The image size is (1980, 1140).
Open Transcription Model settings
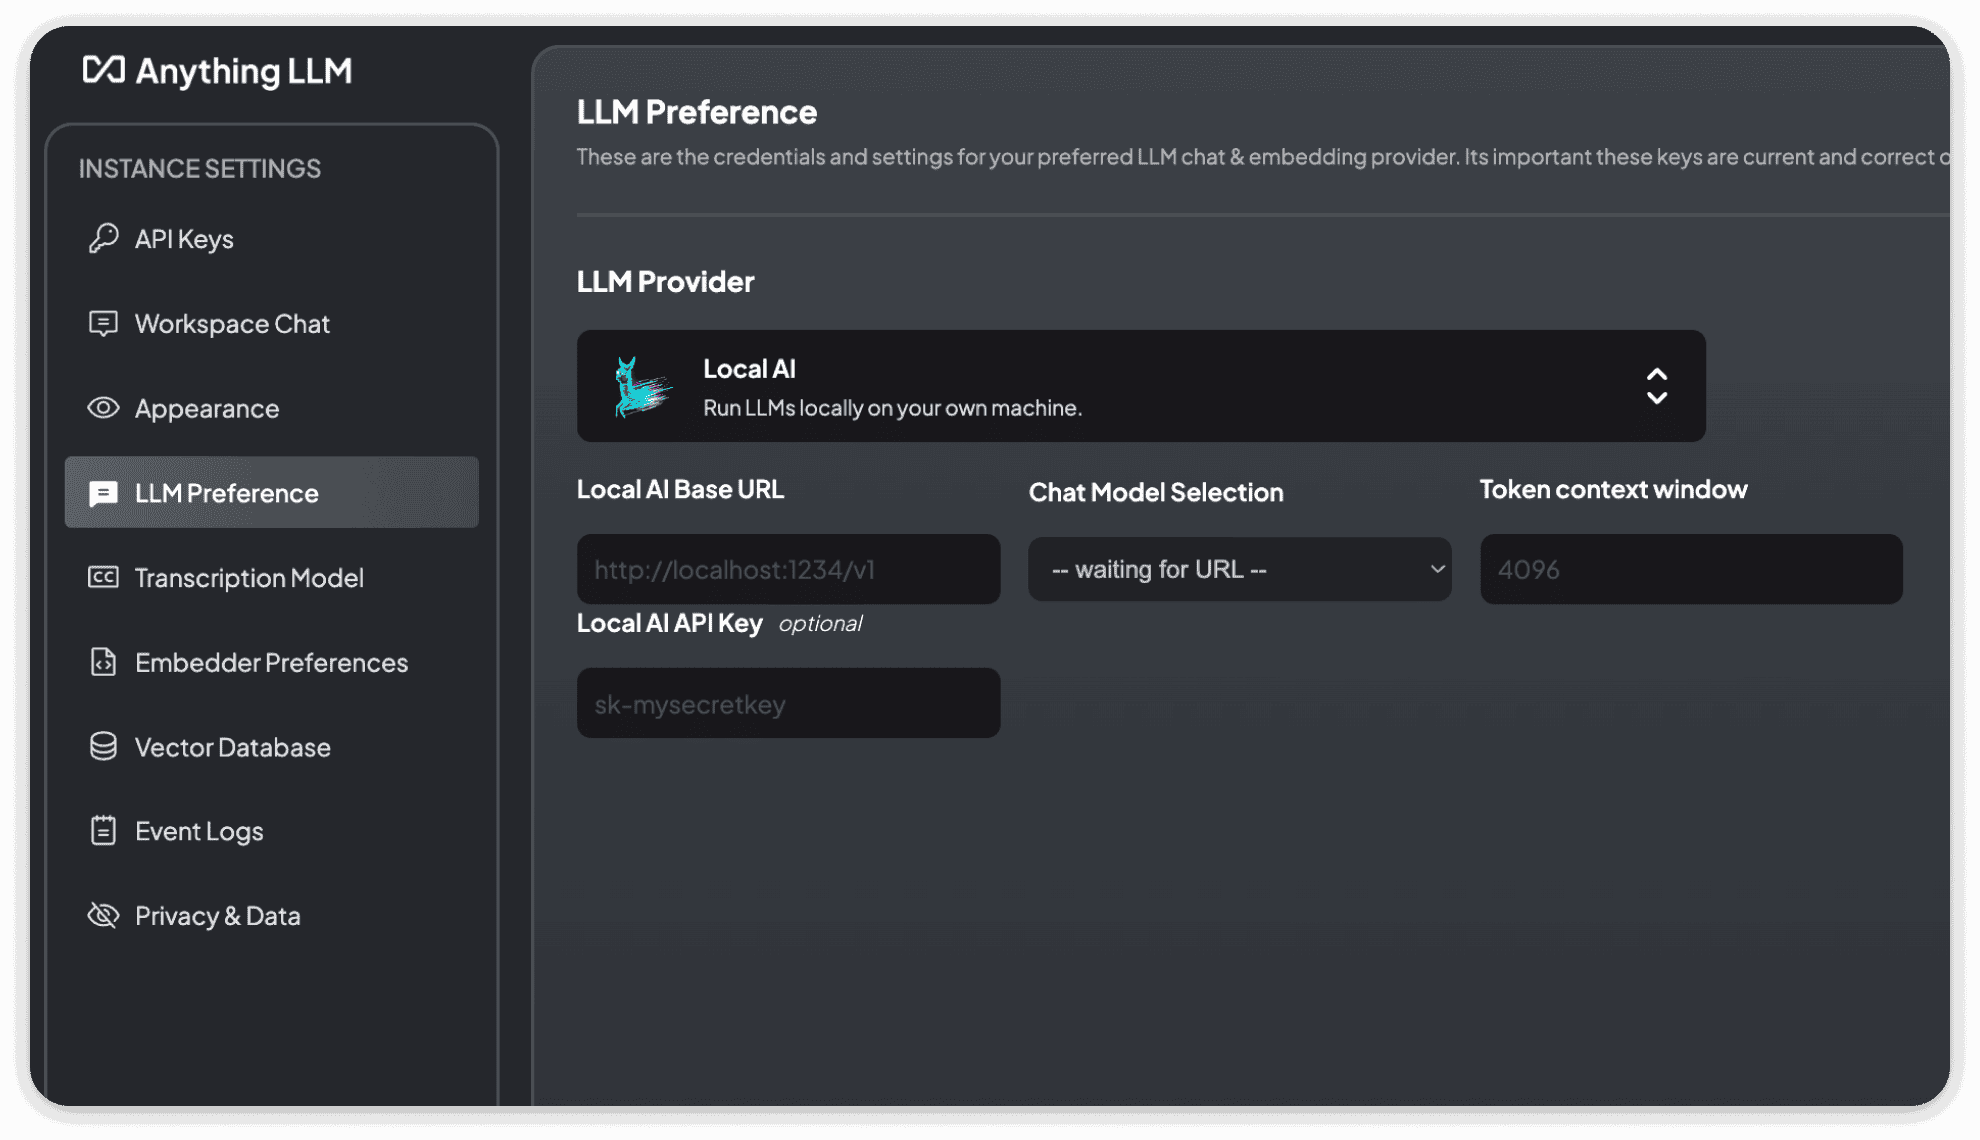(272, 577)
